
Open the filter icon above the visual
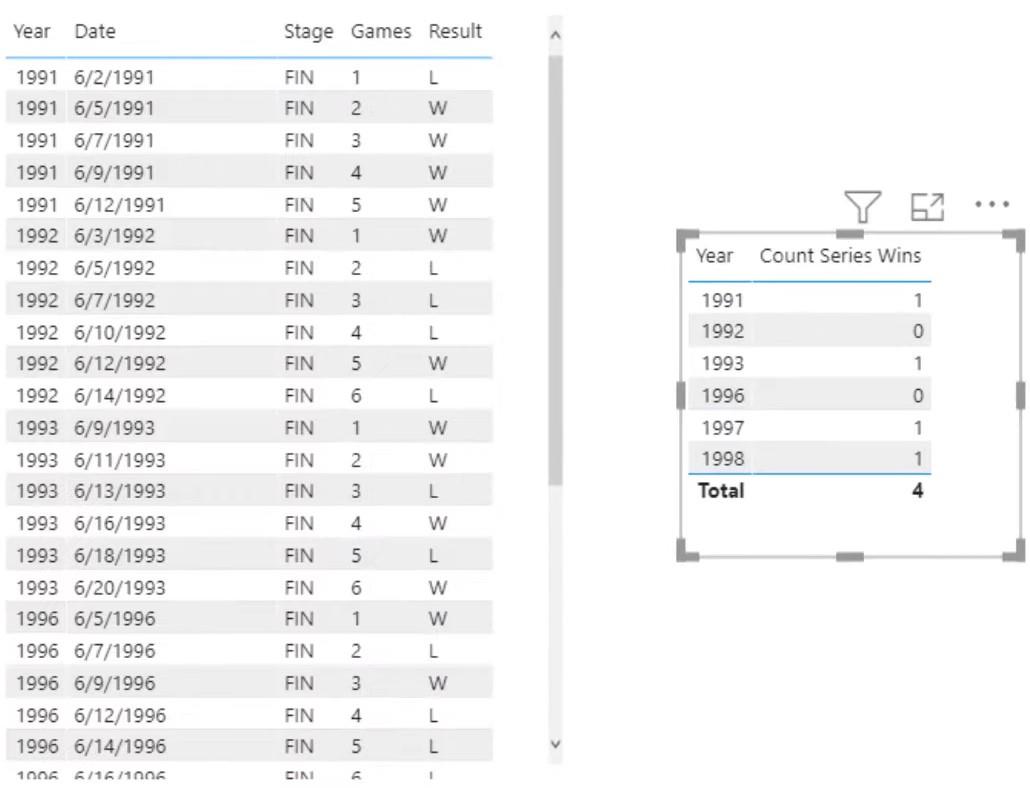coord(862,207)
